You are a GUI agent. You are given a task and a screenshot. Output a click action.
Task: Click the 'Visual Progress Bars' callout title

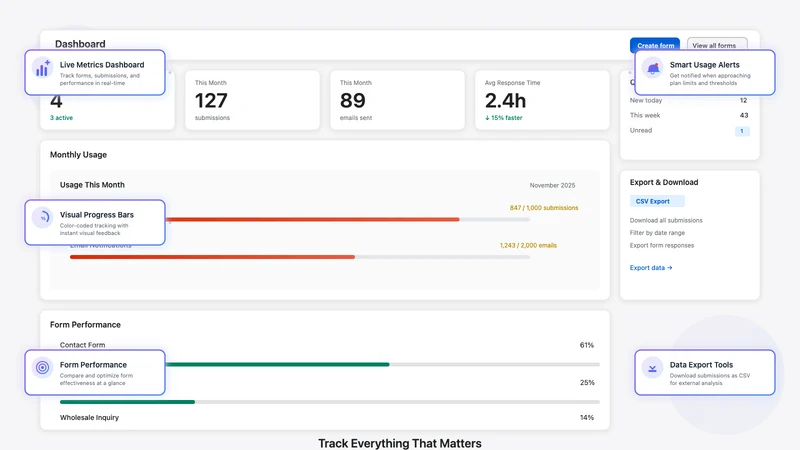96,215
